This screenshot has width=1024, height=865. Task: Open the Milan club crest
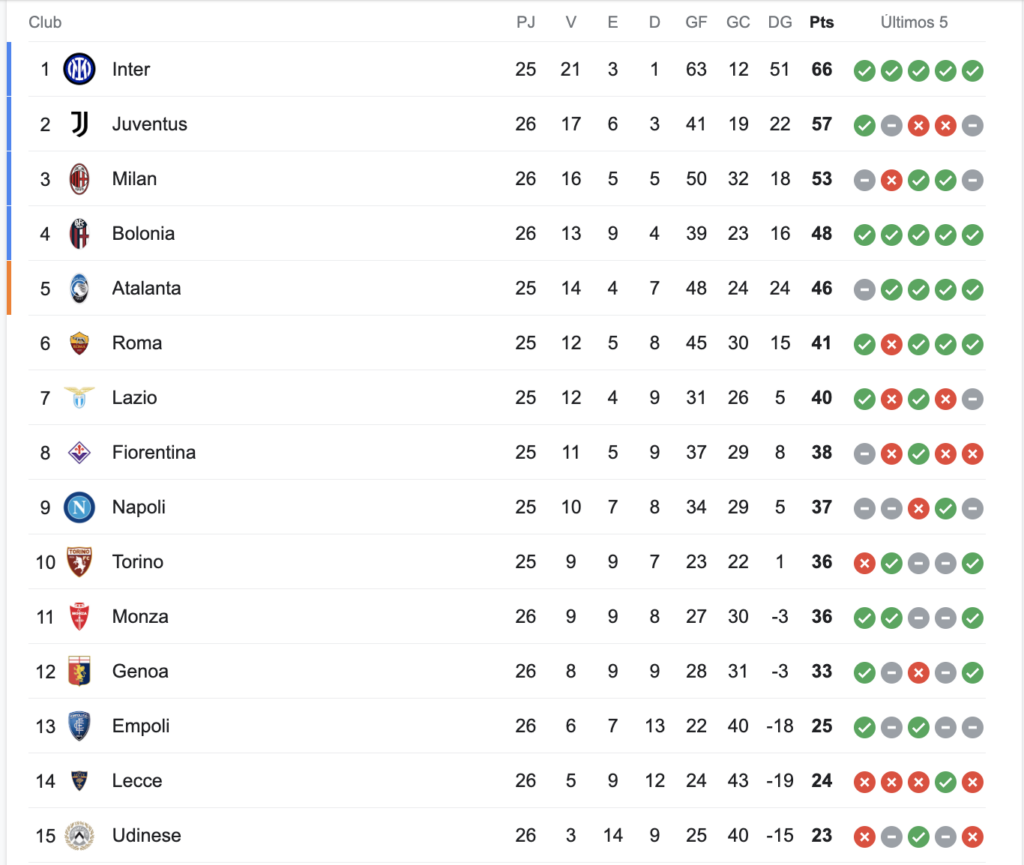(x=79, y=179)
